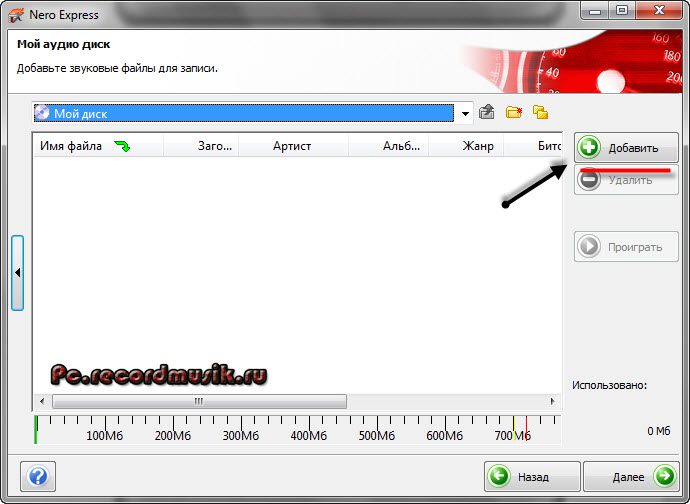Click the double-folder icon in the toolbar
Screen dimensions: 690x504
coord(540,113)
